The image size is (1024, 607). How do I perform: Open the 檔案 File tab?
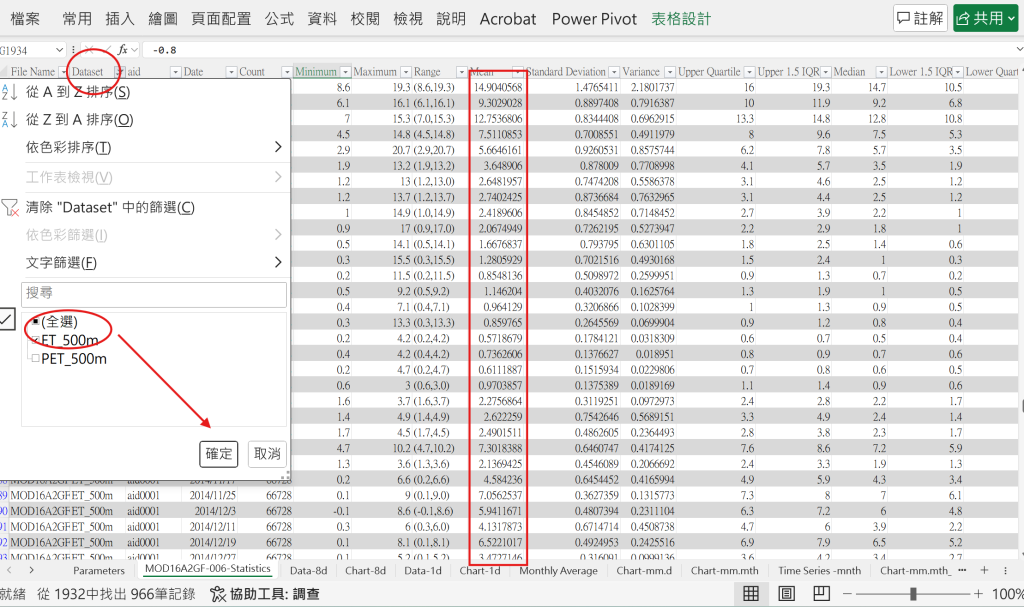coord(25,19)
